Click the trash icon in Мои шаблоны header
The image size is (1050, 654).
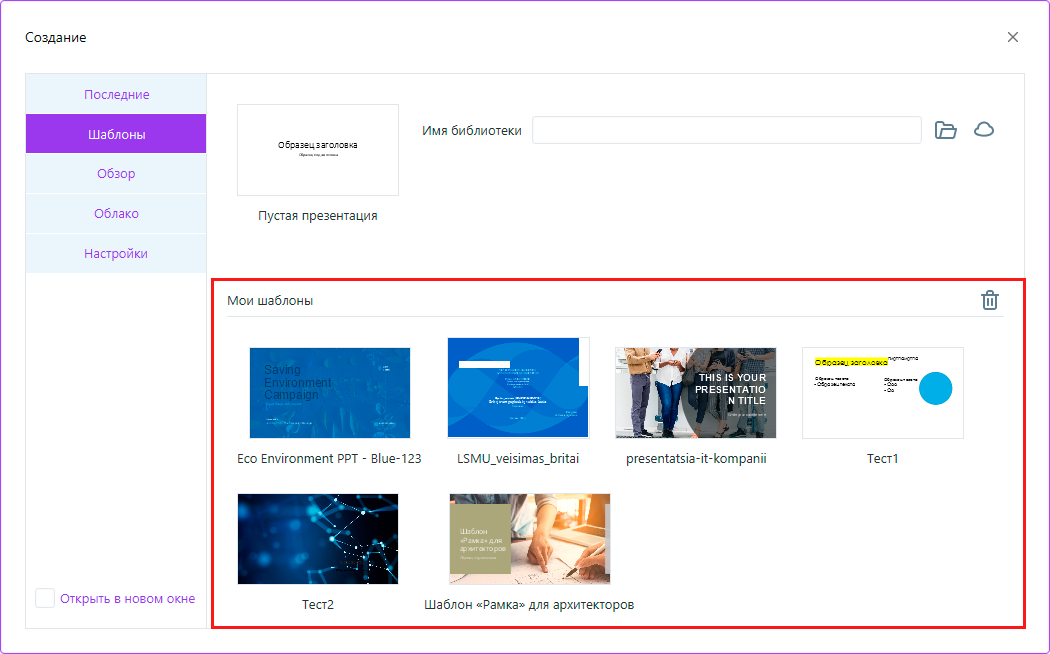point(990,299)
